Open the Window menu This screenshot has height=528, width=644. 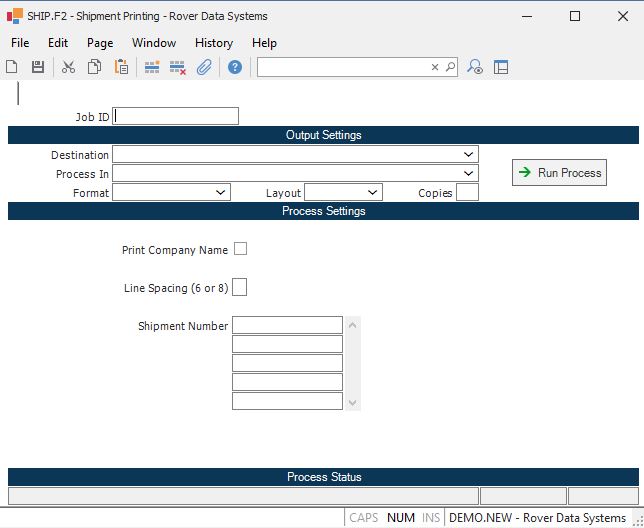coord(154,43)
